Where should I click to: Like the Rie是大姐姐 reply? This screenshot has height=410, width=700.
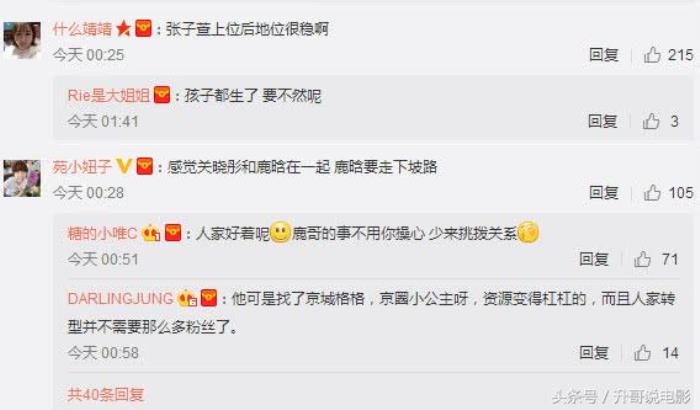pyautogui.click(x=651, y=121)
